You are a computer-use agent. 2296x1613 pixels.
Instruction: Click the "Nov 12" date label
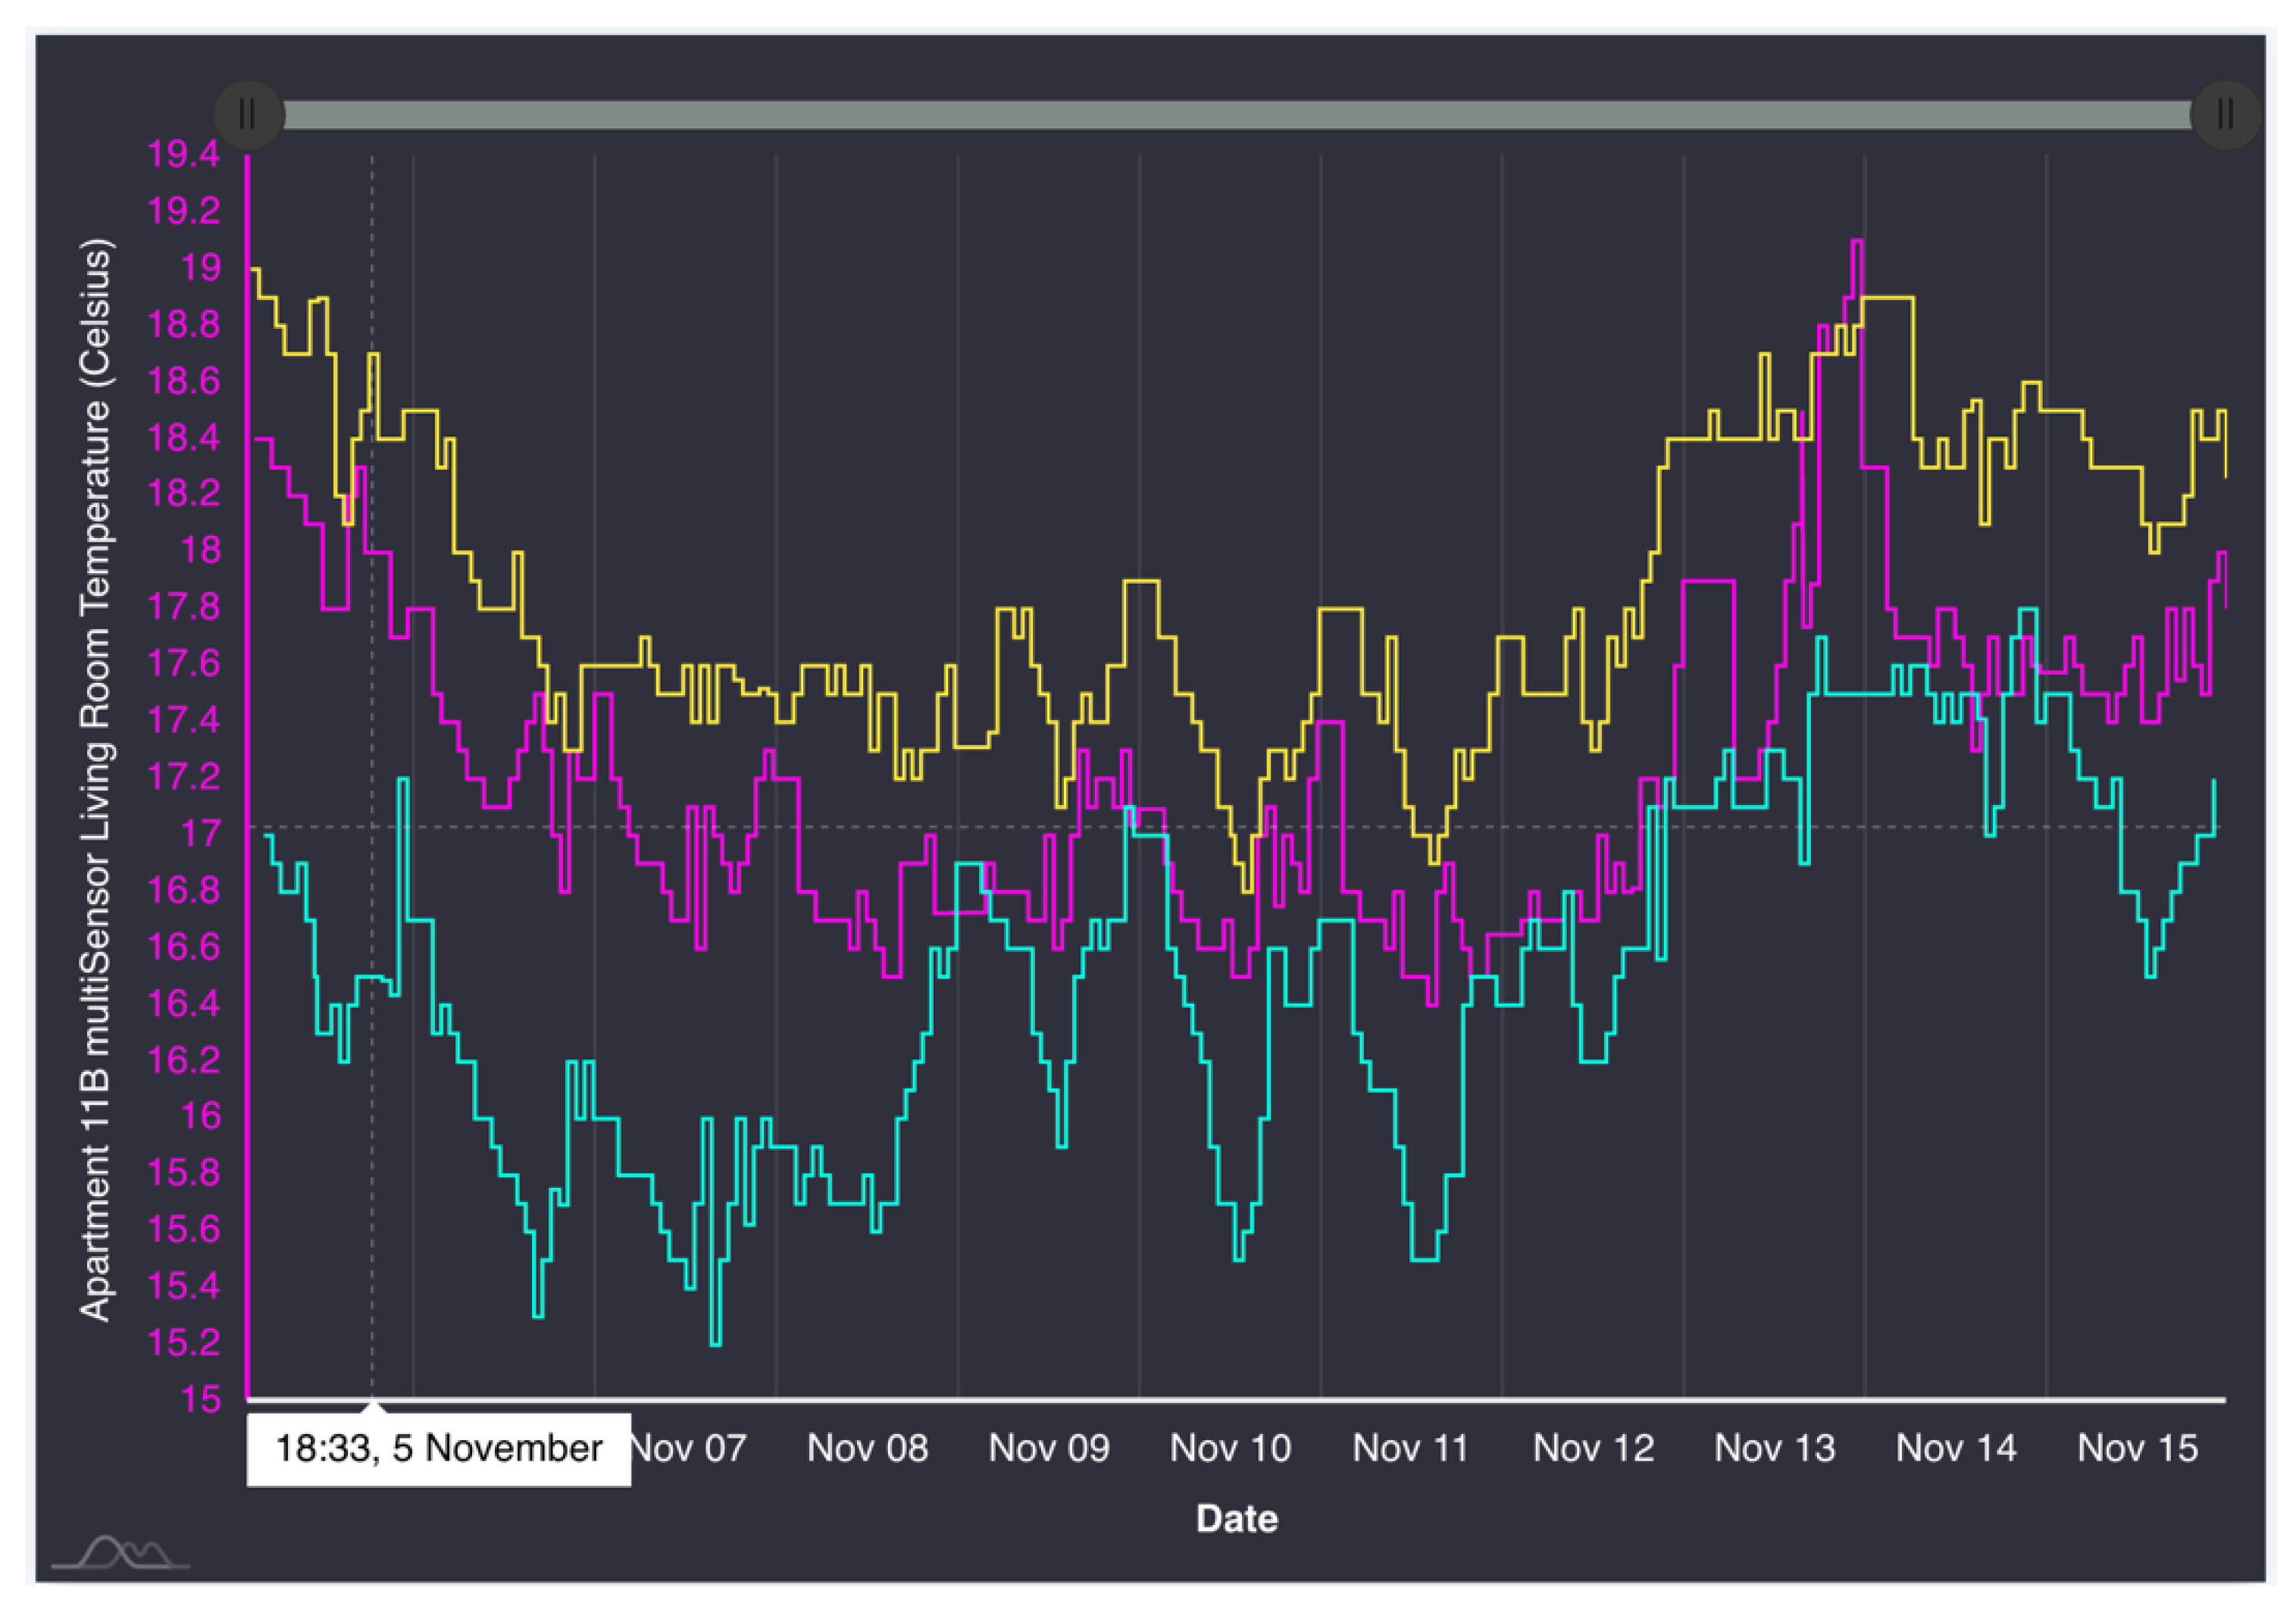pyautogui.click(x=1594, y=1448)
